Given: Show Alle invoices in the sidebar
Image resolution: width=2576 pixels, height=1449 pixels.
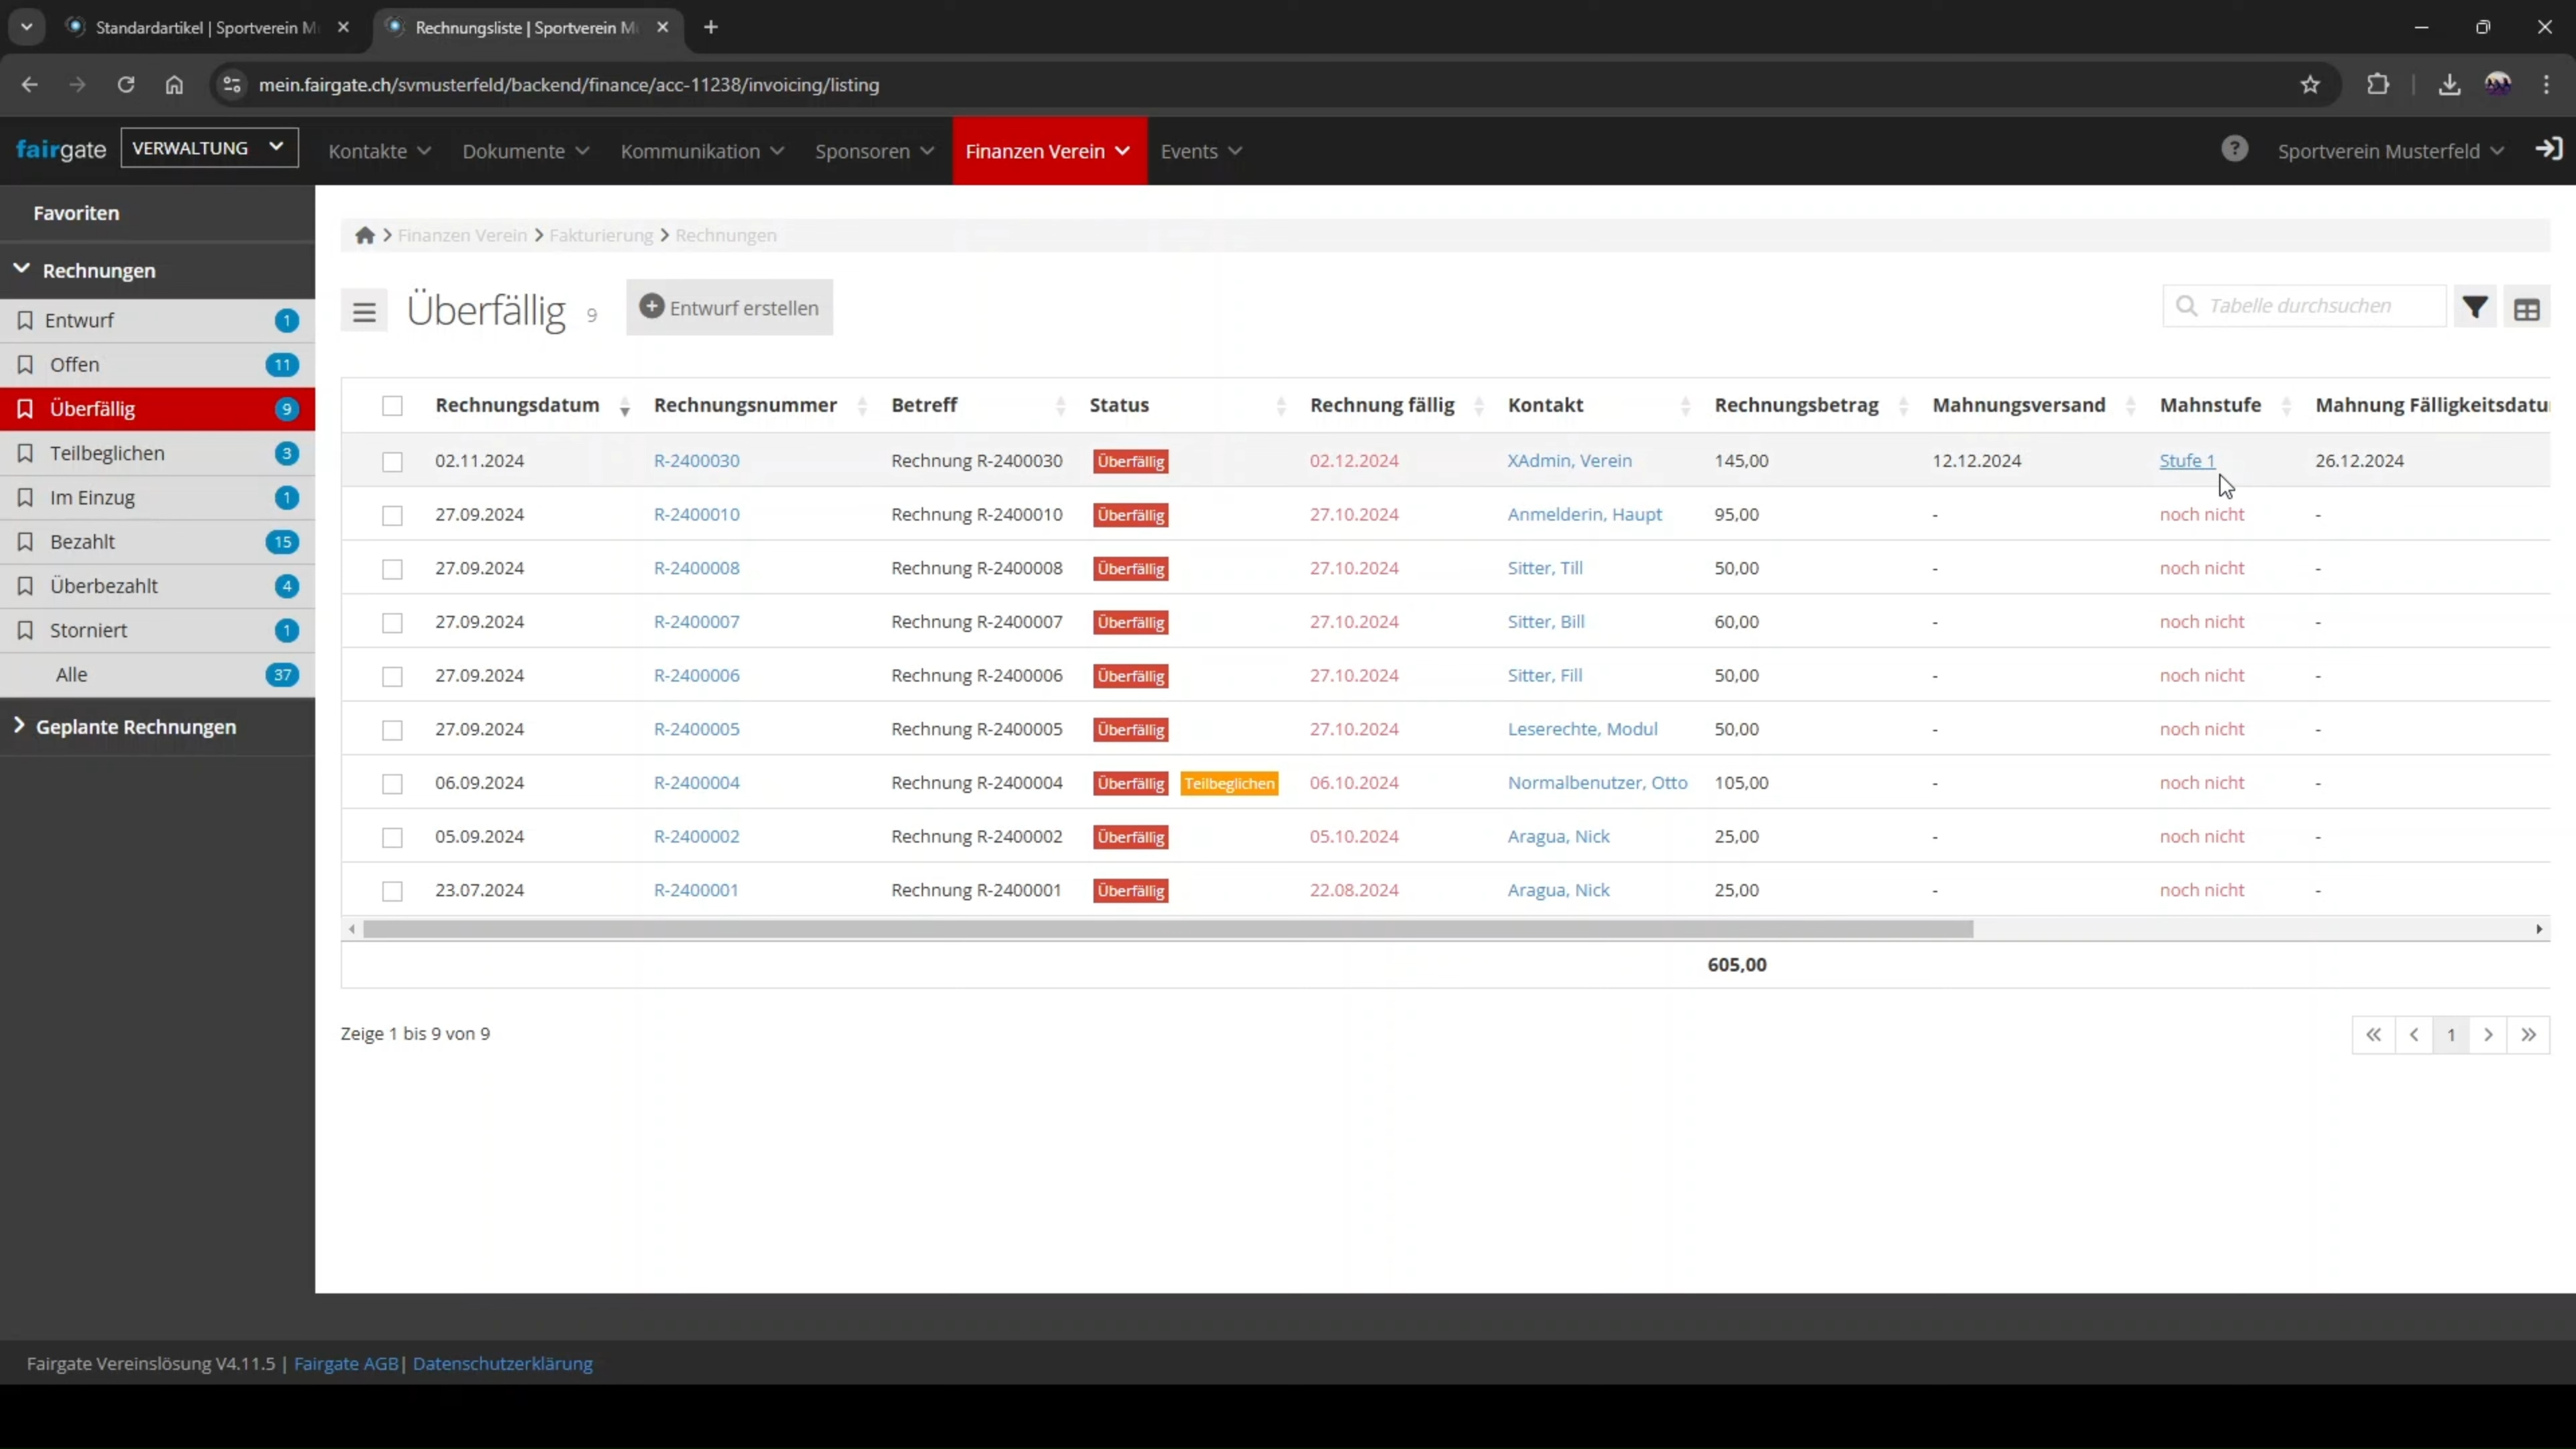Looking at the screenshot, I should click(157, 674).
